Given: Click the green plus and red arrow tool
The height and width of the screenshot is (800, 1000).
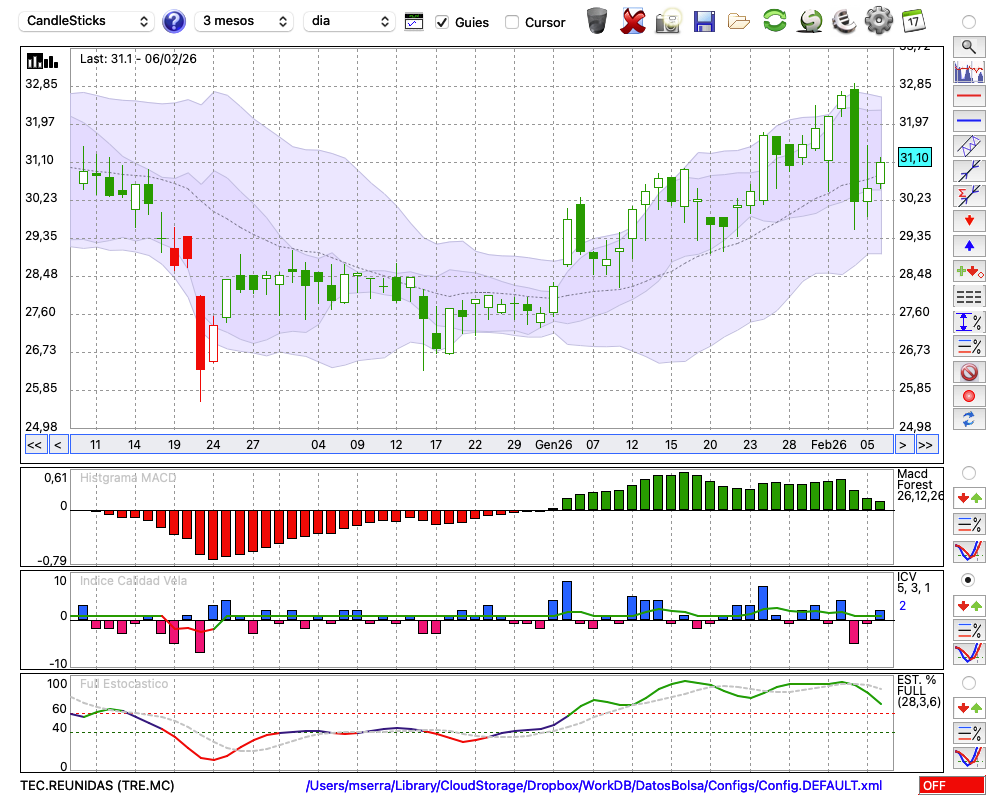Looking at the screenshot, I should coord(969,271).
